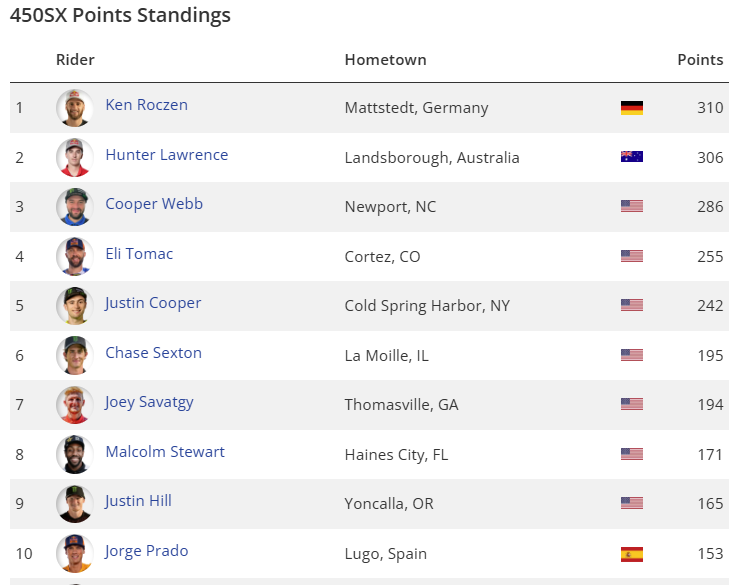Click Ken Roczen's rider avatar photo
This screenshot has width=740, height=585.
pos(74,108)
